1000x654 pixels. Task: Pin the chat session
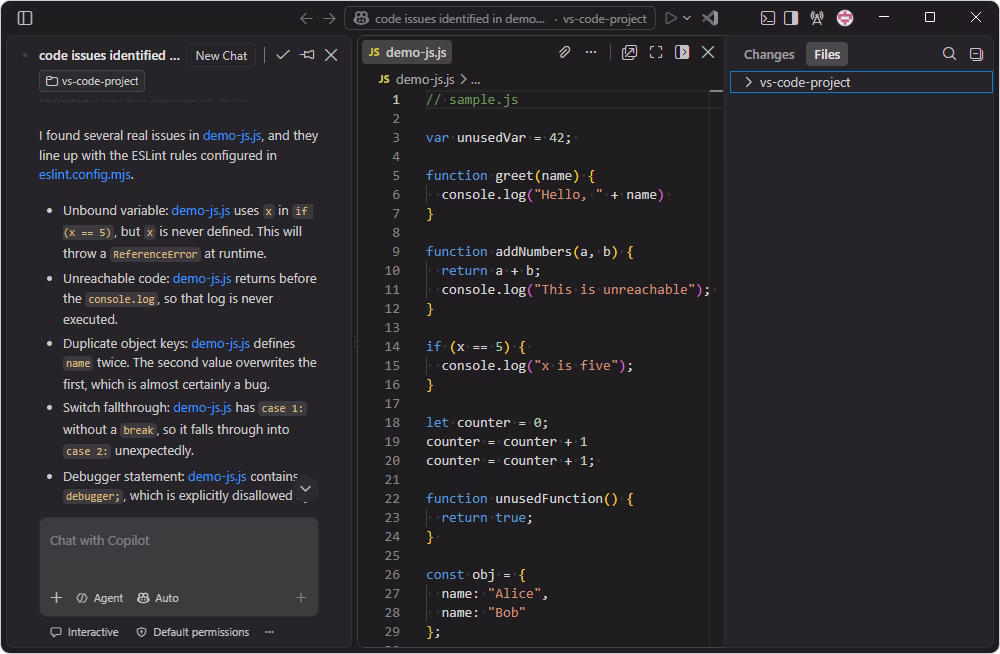point(307,55)
